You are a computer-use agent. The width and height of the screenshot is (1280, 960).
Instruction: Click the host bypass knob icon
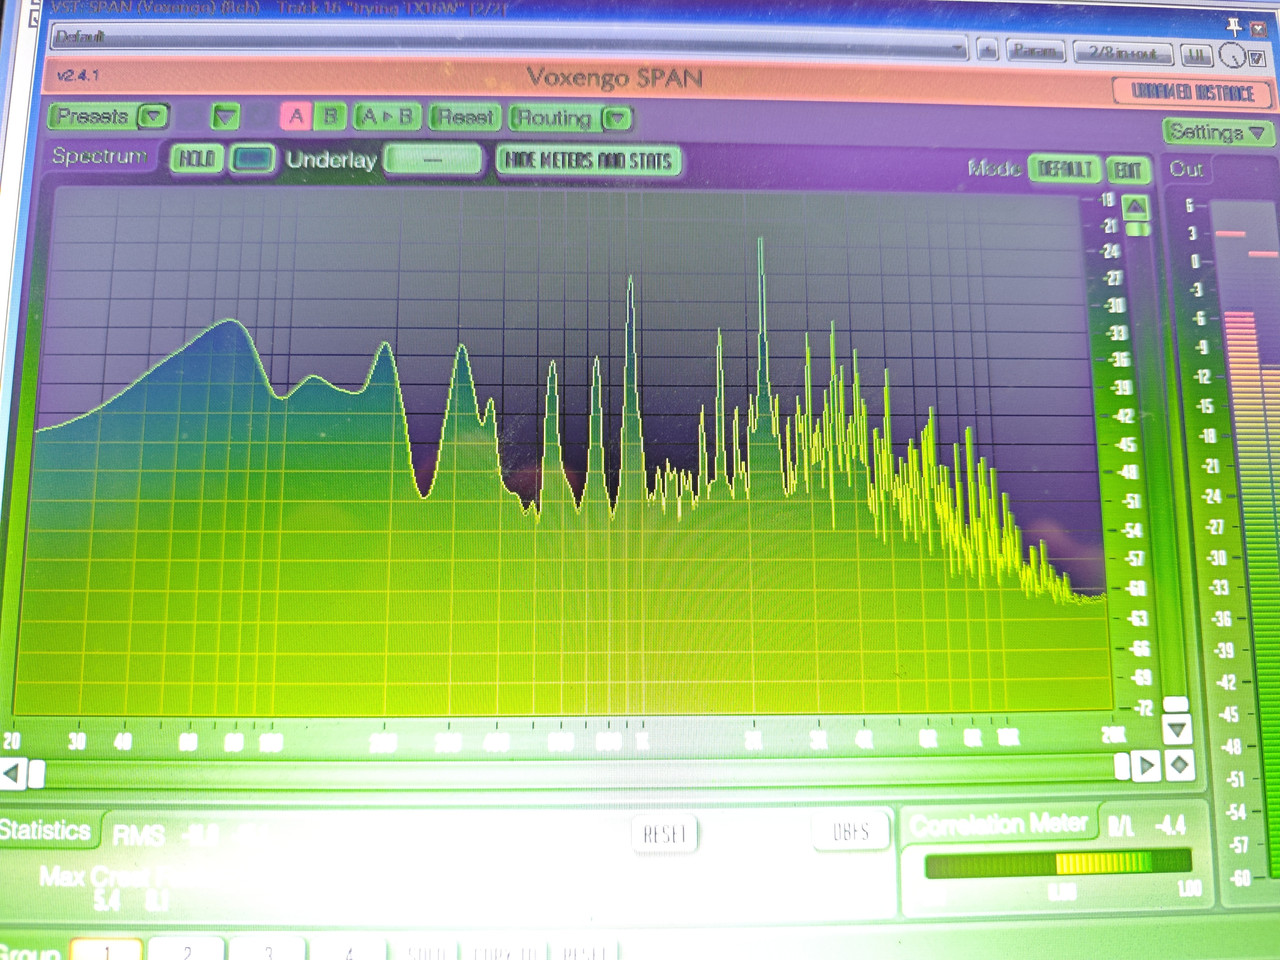click(1231, 56)
